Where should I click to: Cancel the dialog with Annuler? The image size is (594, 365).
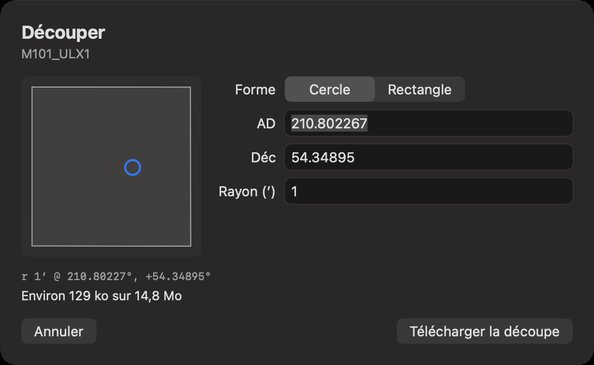(59, 331)
